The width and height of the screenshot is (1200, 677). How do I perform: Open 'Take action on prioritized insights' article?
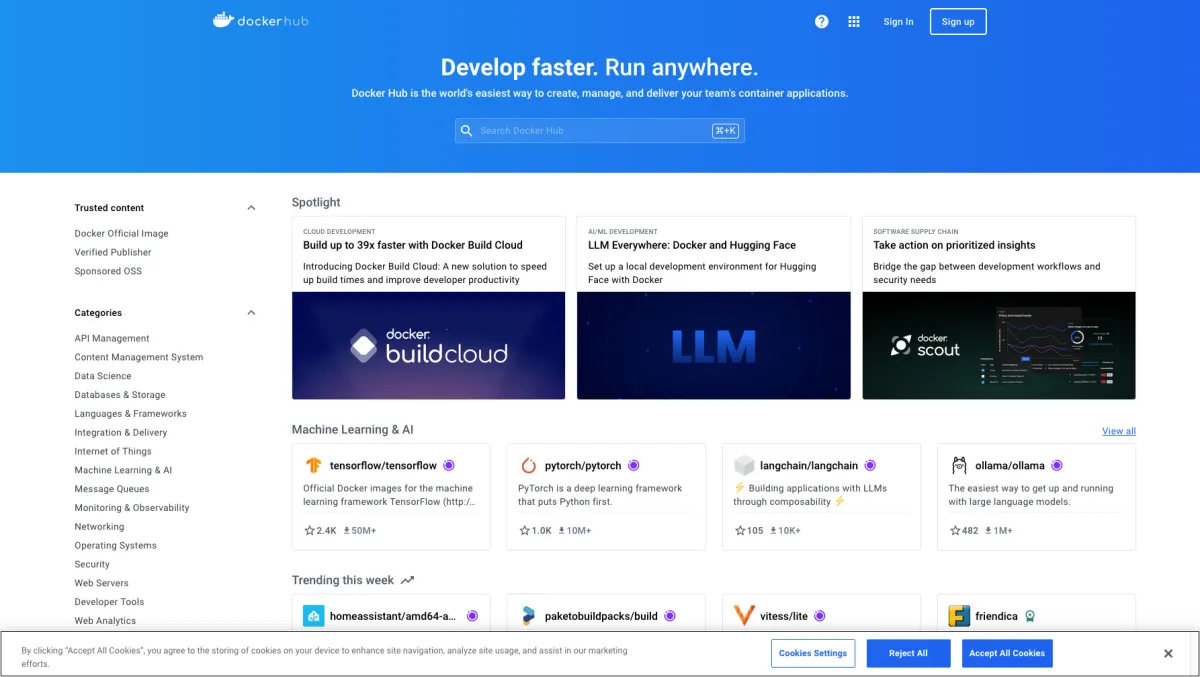point(954,245)
